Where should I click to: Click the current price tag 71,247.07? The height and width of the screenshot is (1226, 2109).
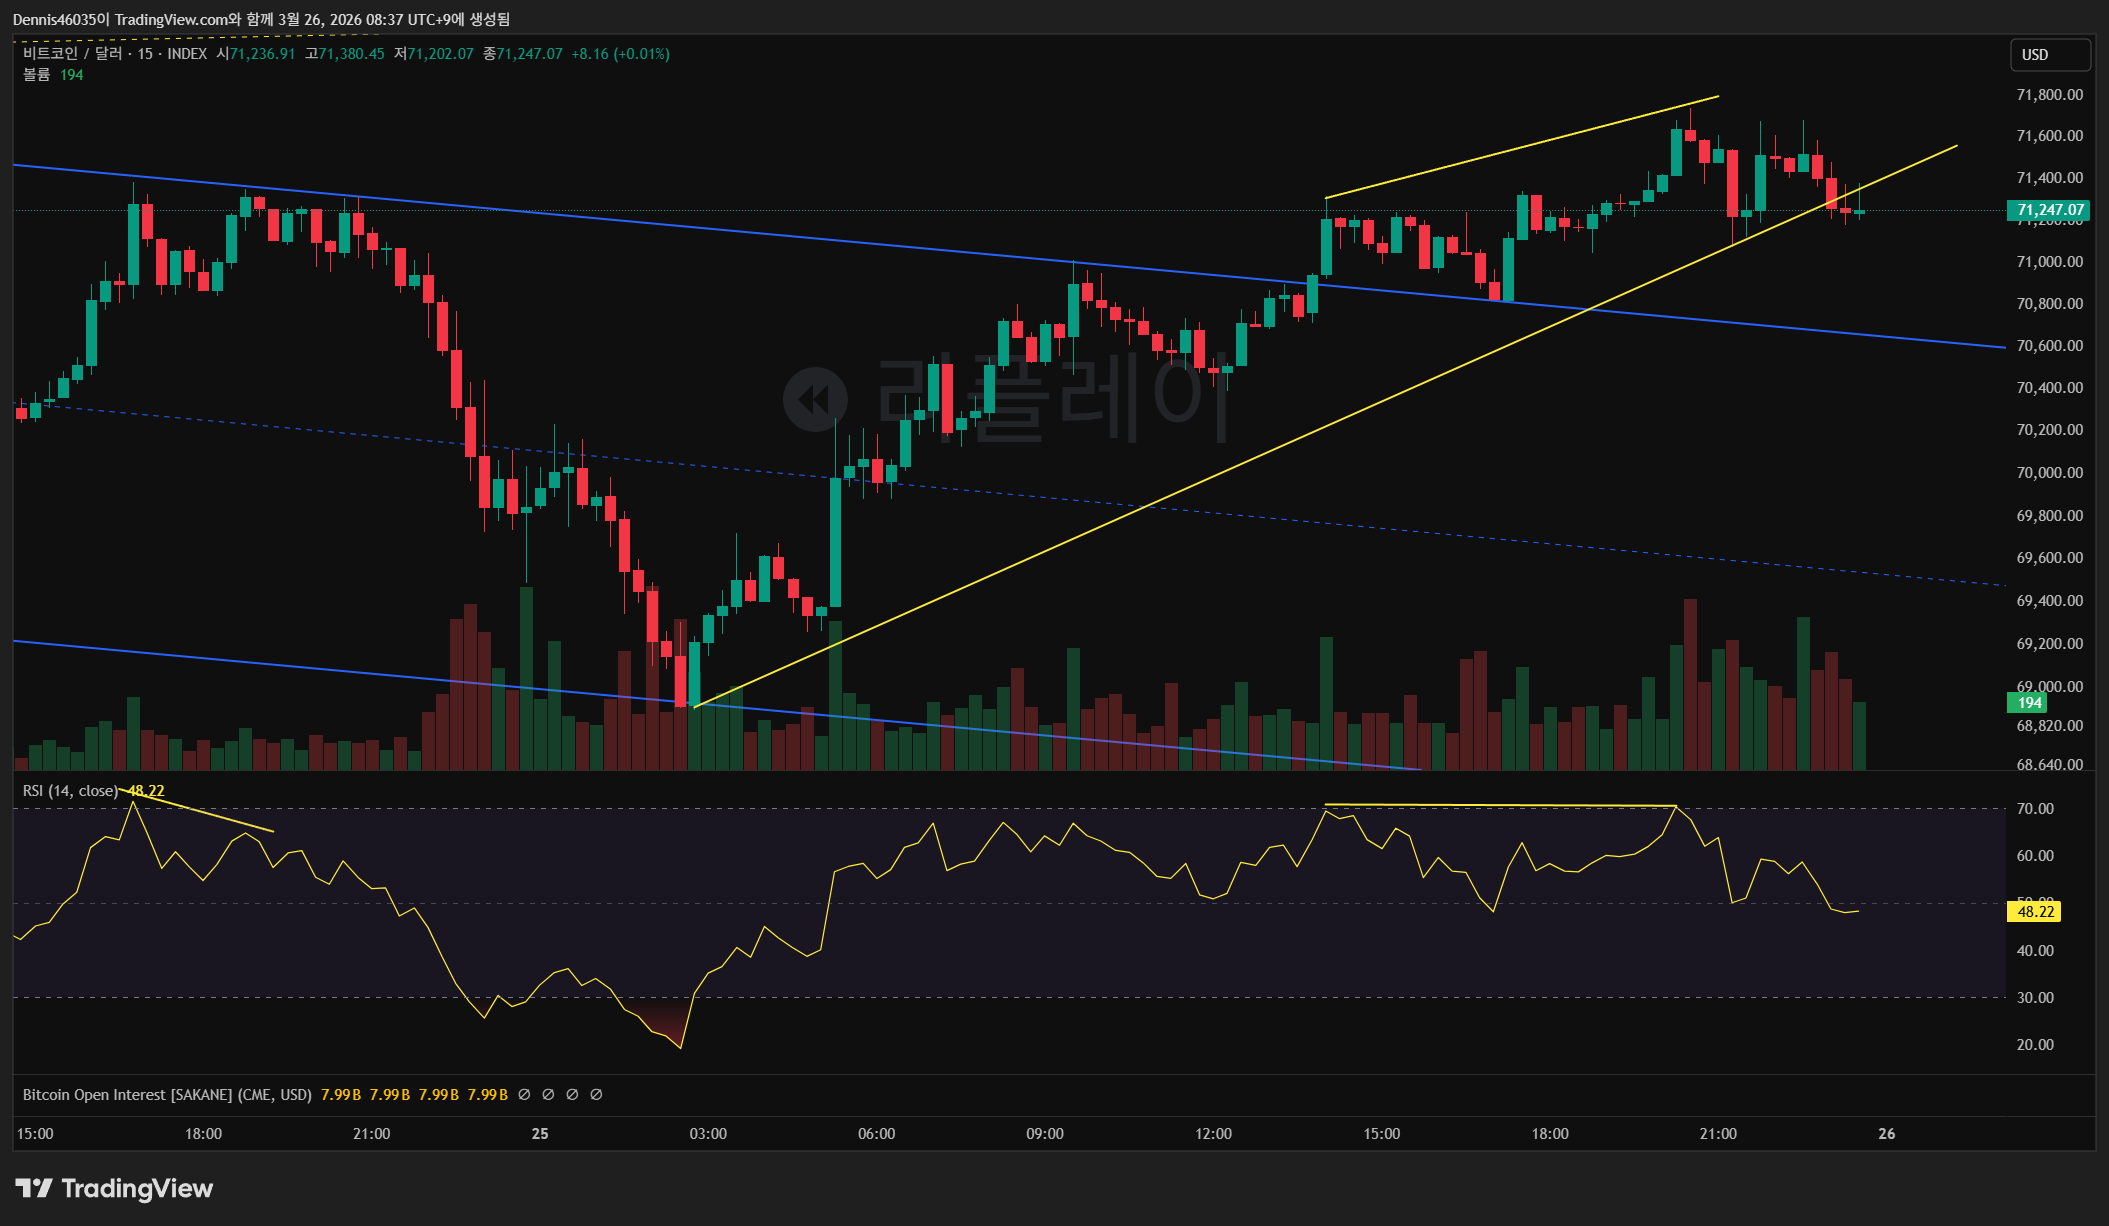(x=2049, y=210)
